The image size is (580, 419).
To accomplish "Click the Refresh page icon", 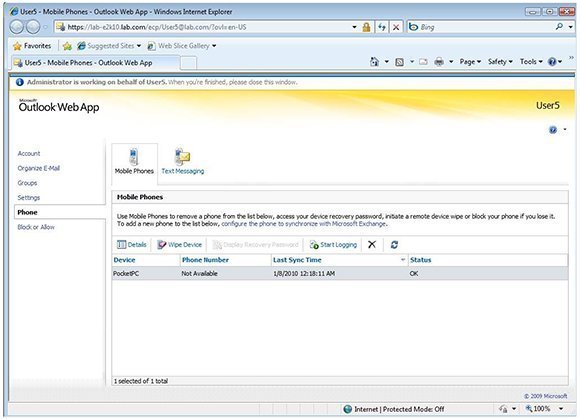I will [382, 27].
